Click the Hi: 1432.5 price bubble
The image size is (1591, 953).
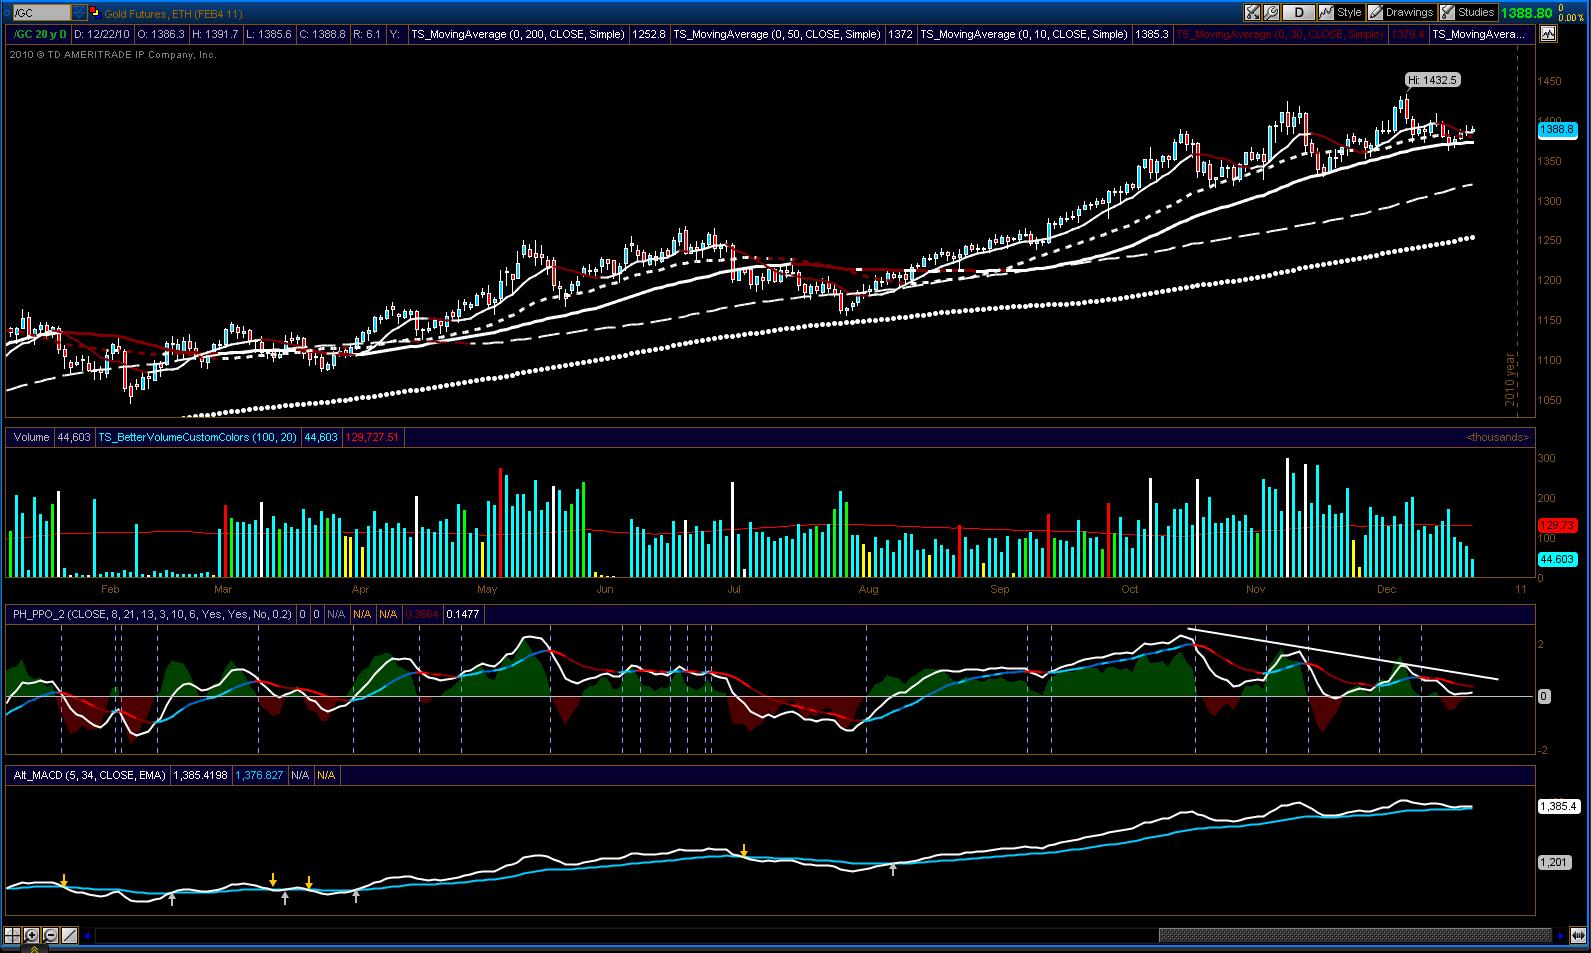tap(1433, 80)
